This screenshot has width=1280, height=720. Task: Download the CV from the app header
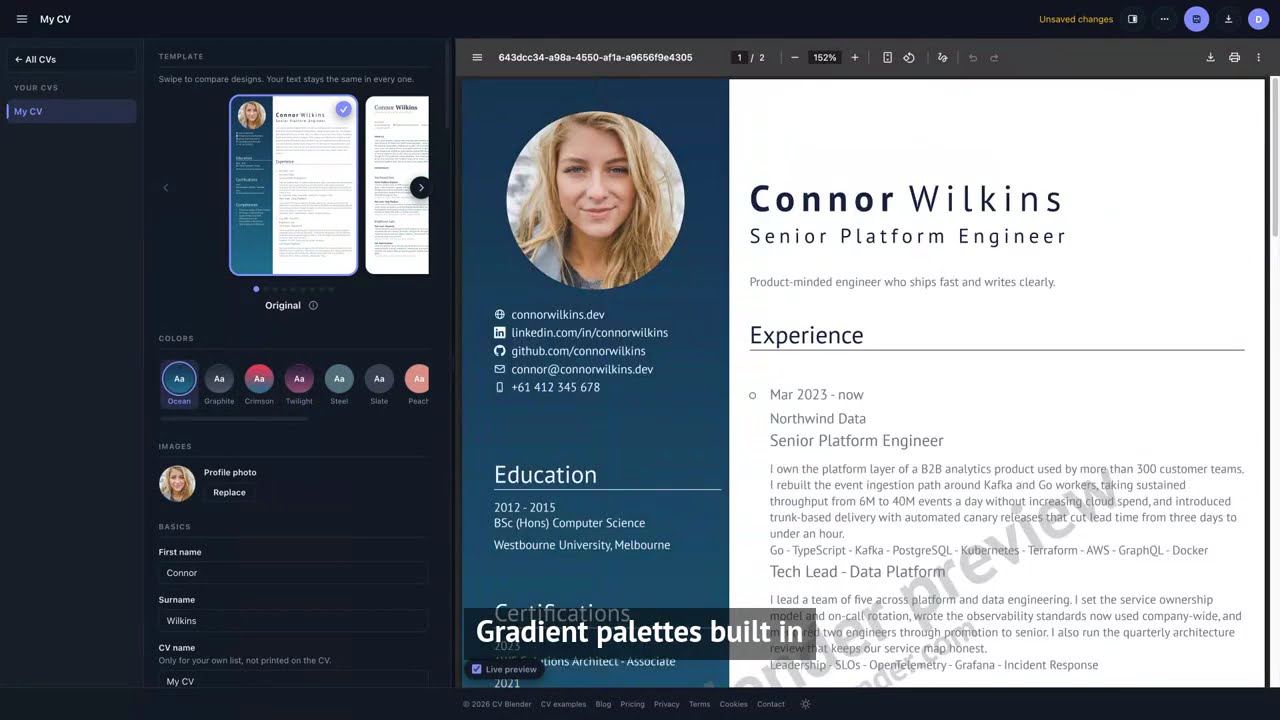[x=1228, y=19]
